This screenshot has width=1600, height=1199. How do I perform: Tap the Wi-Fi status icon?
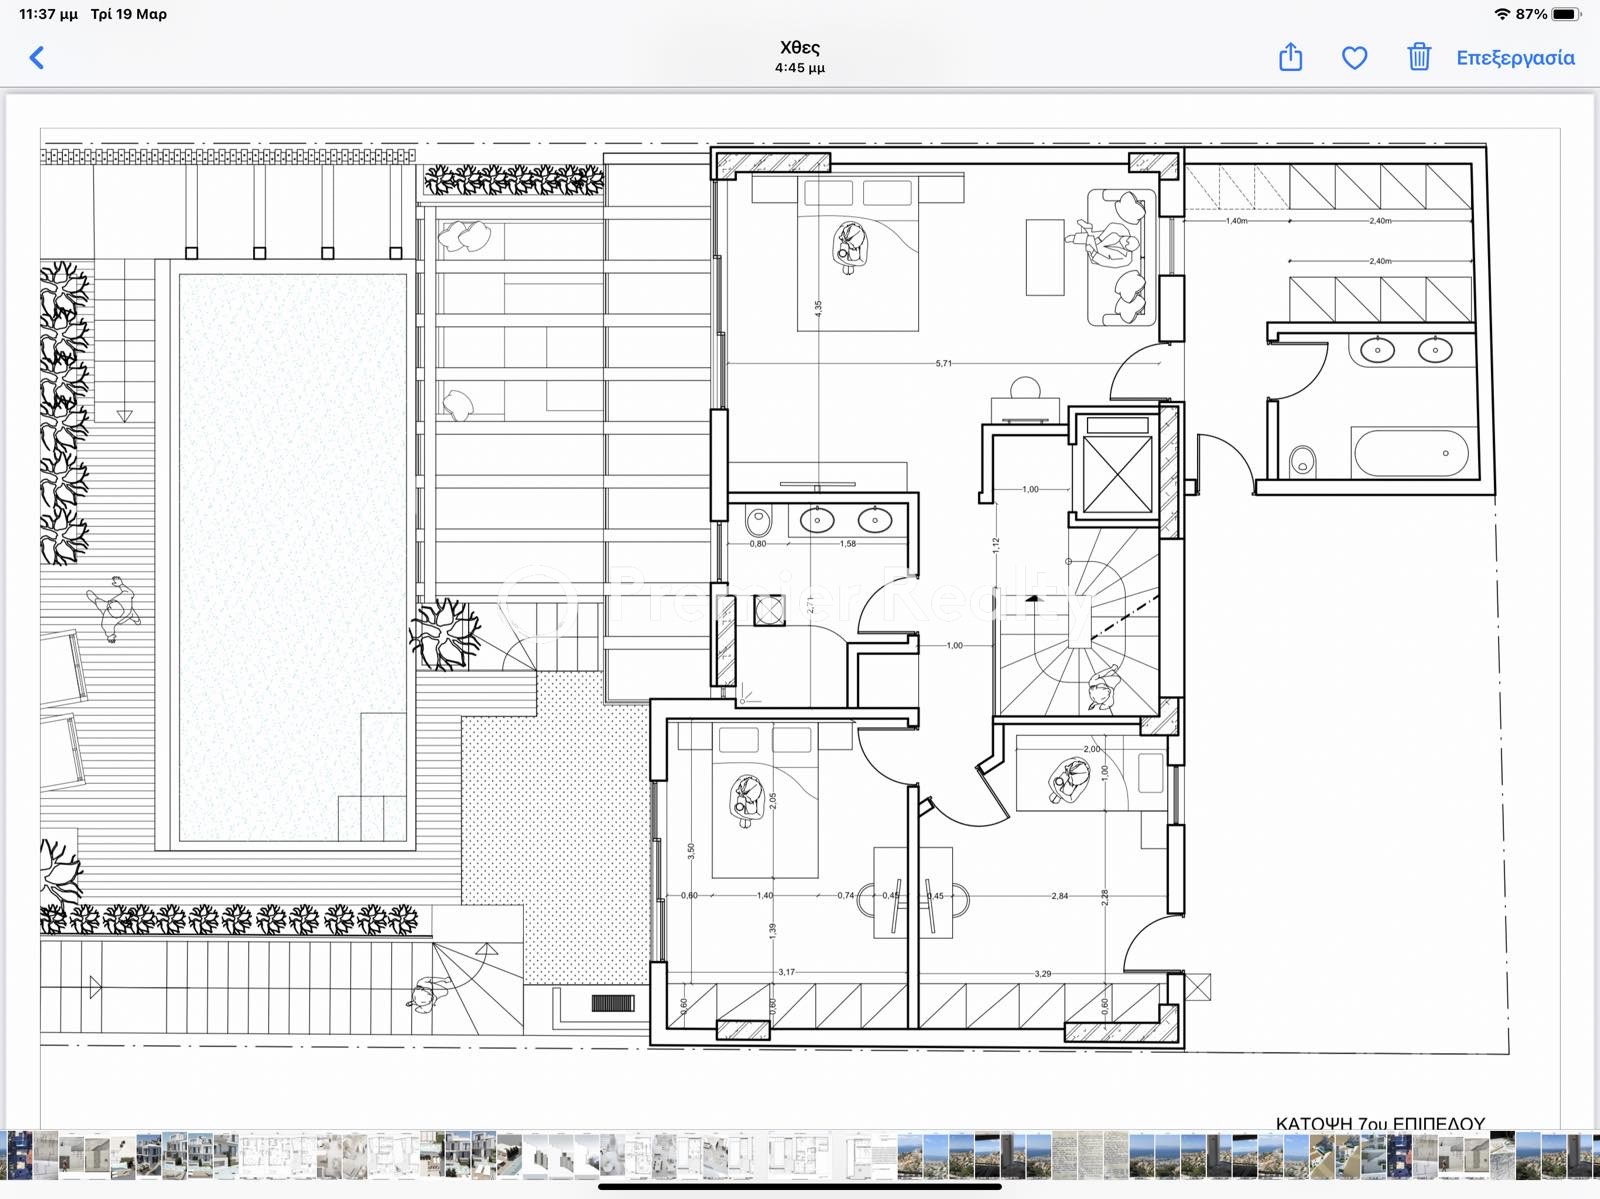1501,14
